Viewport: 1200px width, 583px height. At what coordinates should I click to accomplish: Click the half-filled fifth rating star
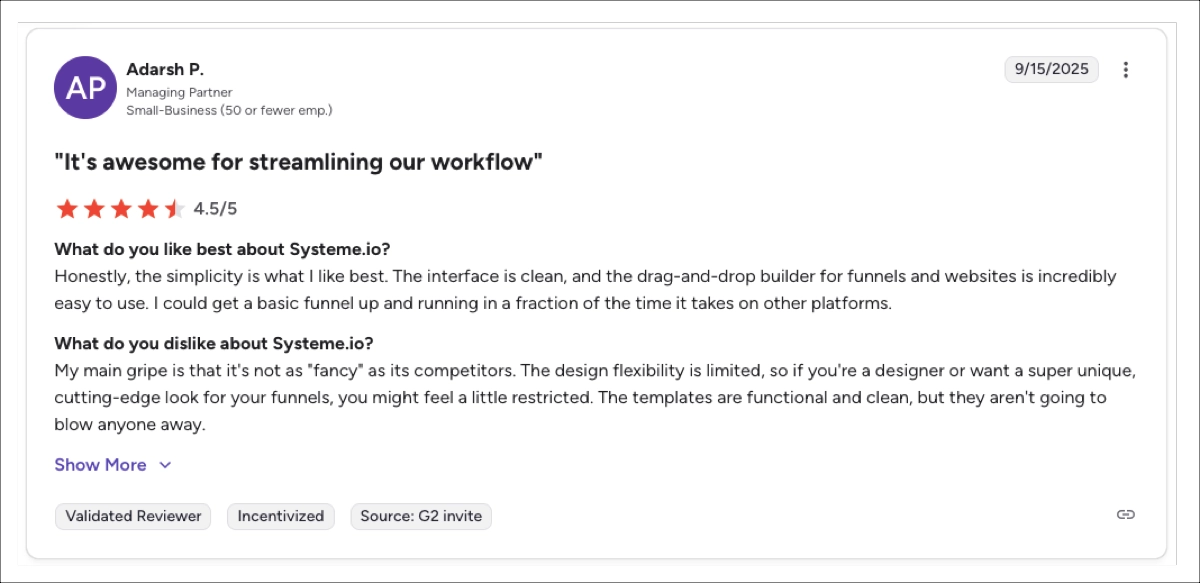[174, 209]
